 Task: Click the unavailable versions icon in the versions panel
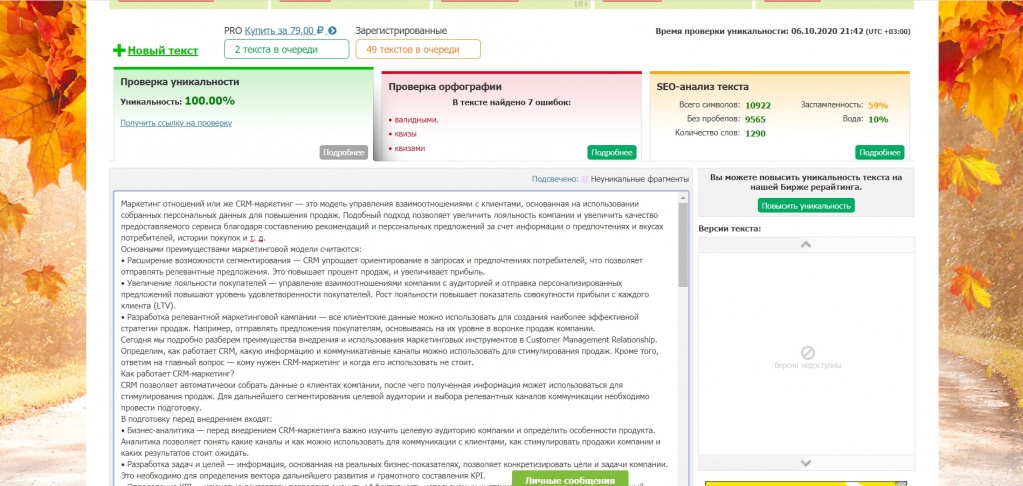click(x=807, y=352)
